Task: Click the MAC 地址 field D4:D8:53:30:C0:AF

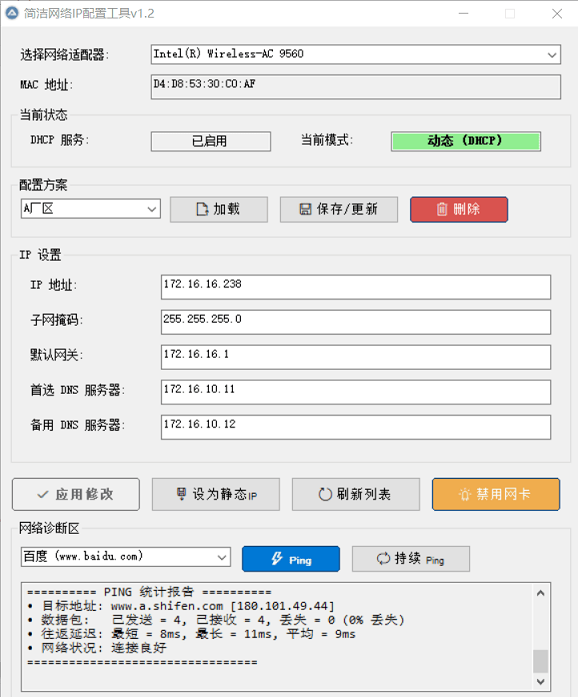Action: tap(356, 87)
